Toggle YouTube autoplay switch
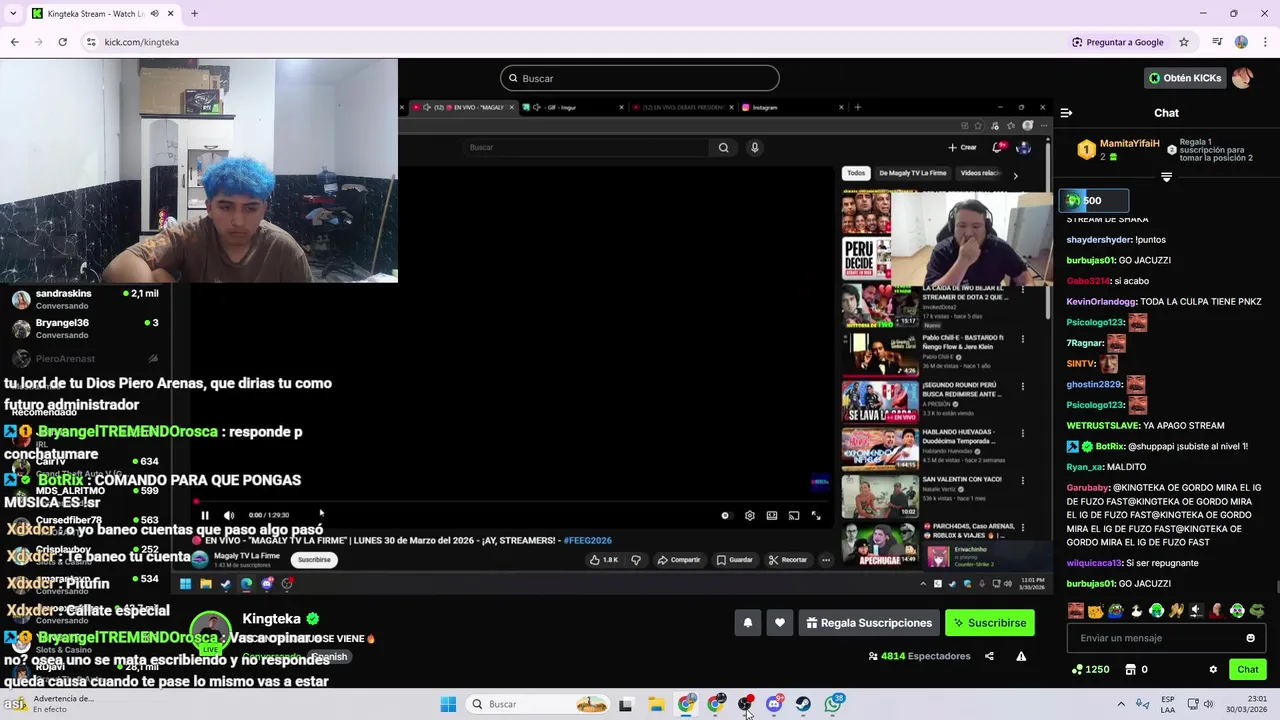 (x=726, y=515)
